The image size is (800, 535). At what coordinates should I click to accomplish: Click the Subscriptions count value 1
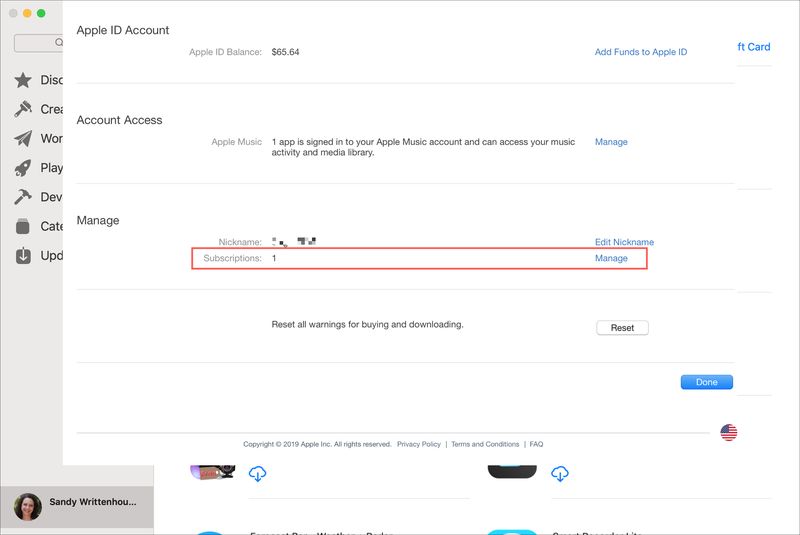pos(274,258)
